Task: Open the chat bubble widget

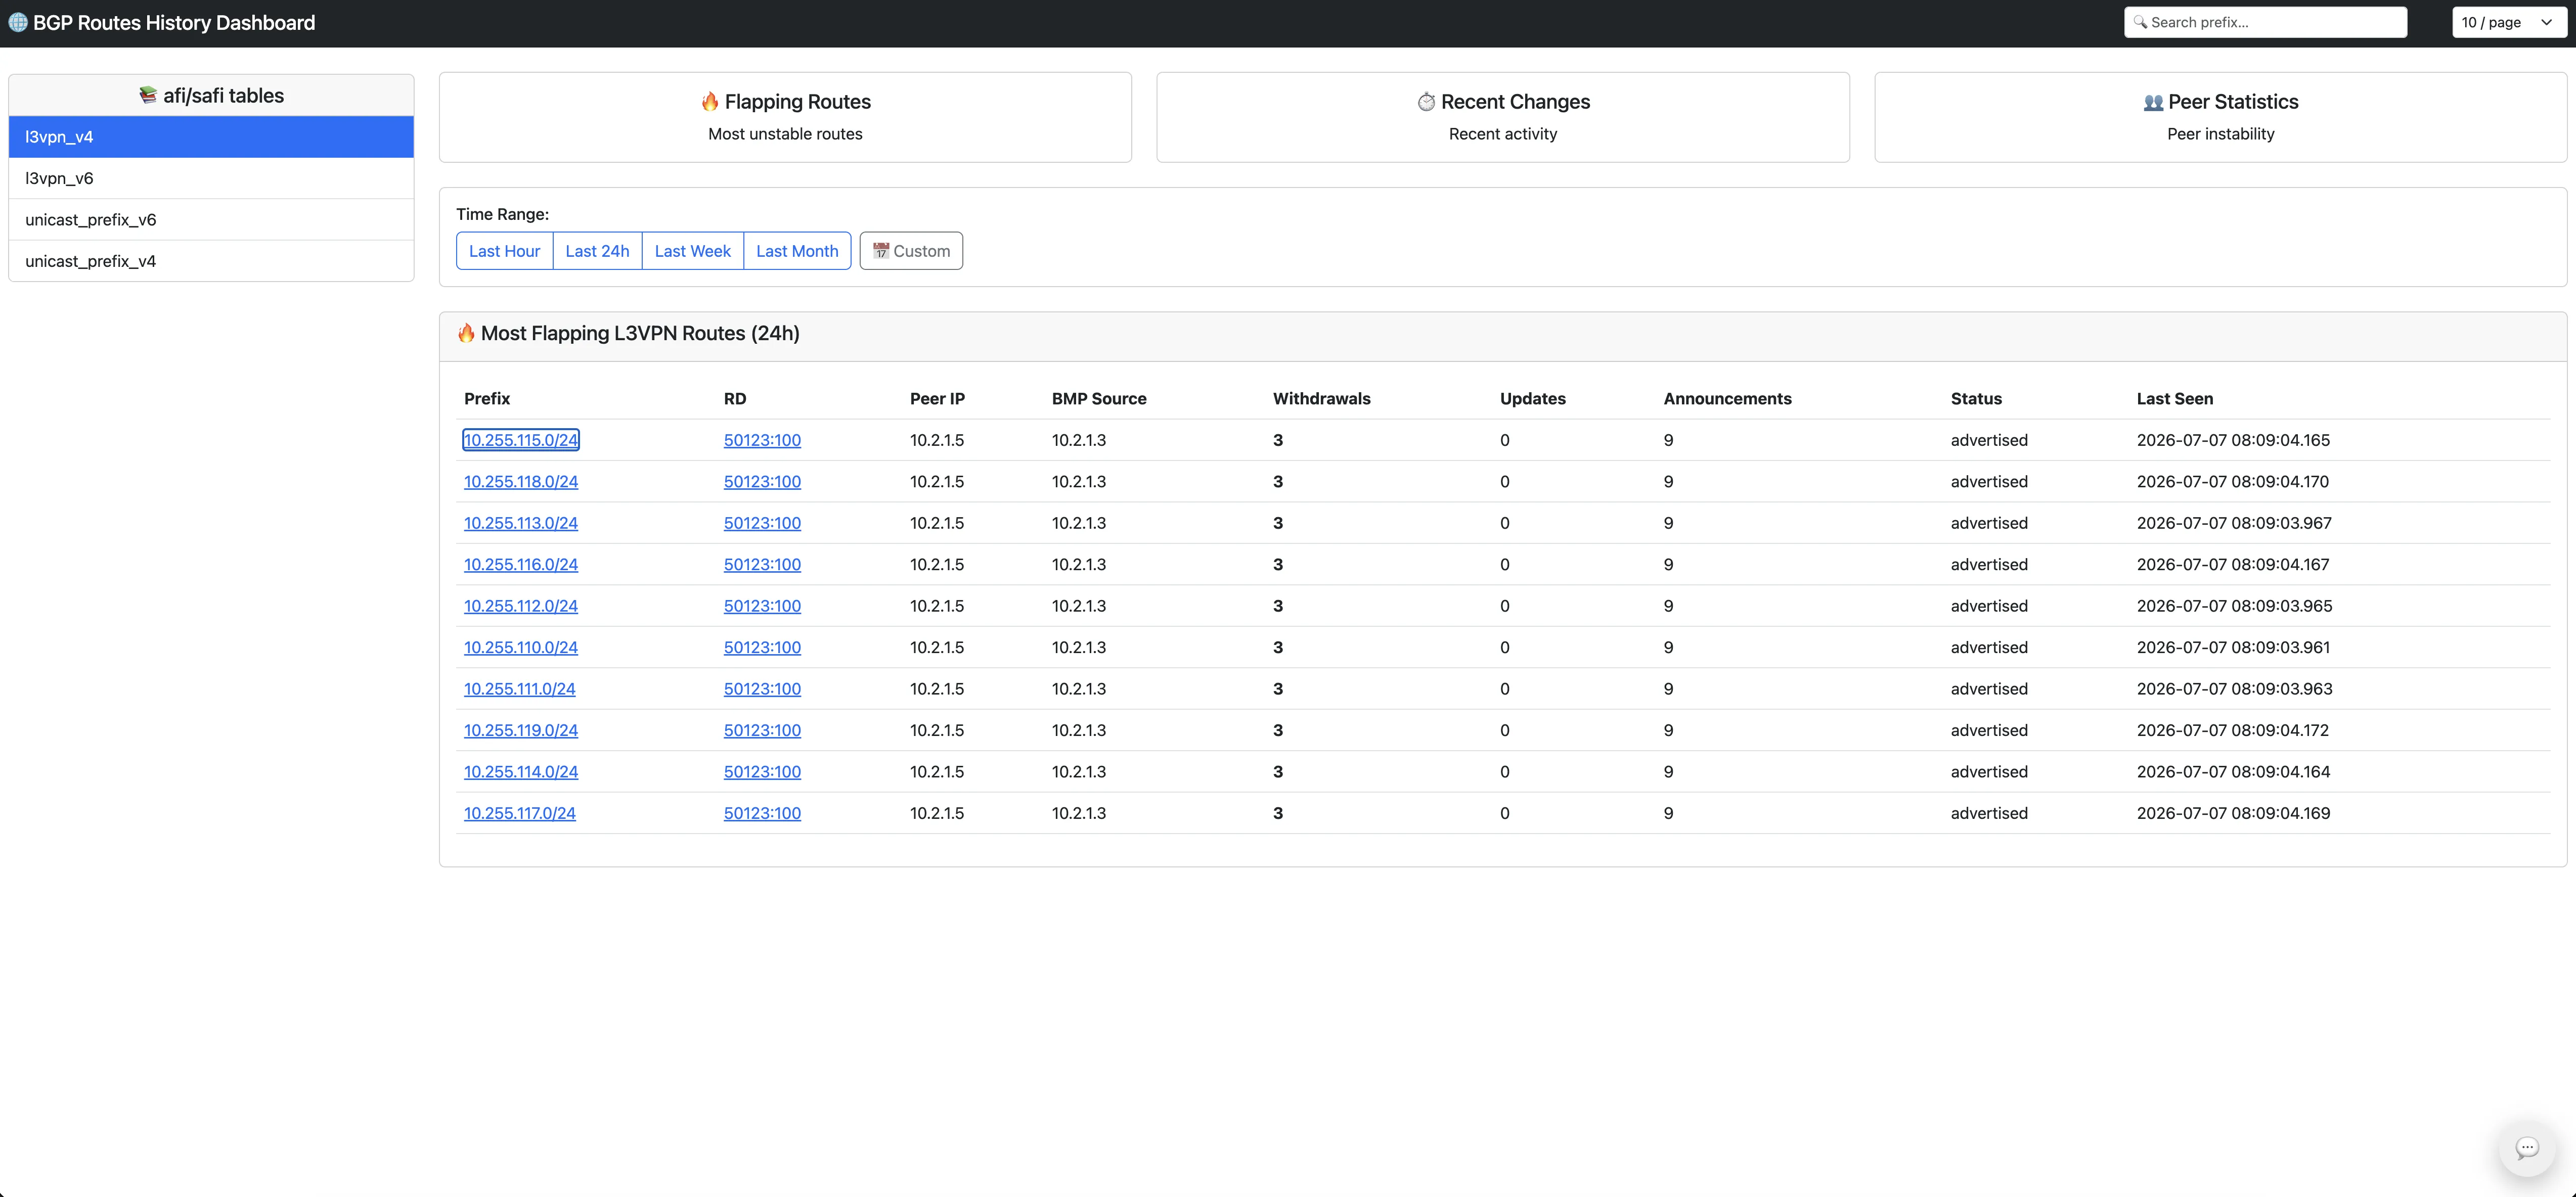Action: pyautogui.click(x=2527, y=1148)
